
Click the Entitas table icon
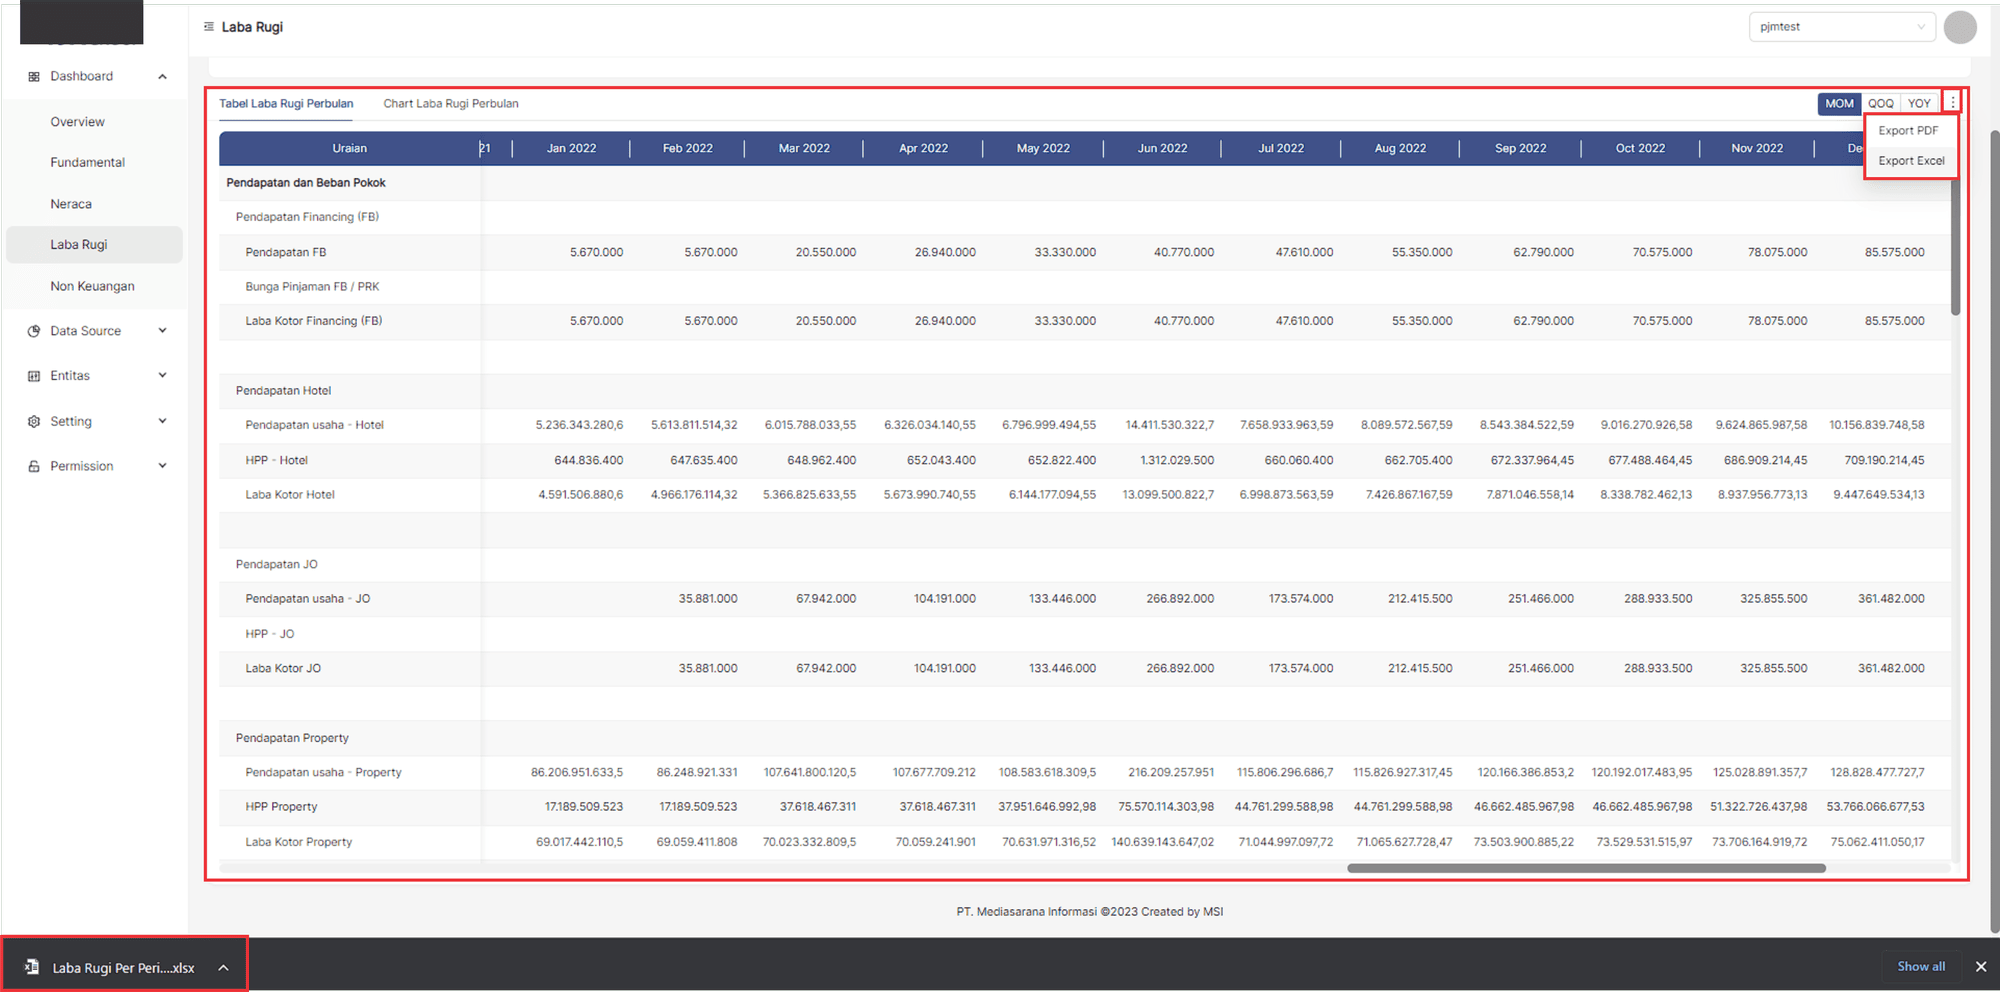click(34, 376)
